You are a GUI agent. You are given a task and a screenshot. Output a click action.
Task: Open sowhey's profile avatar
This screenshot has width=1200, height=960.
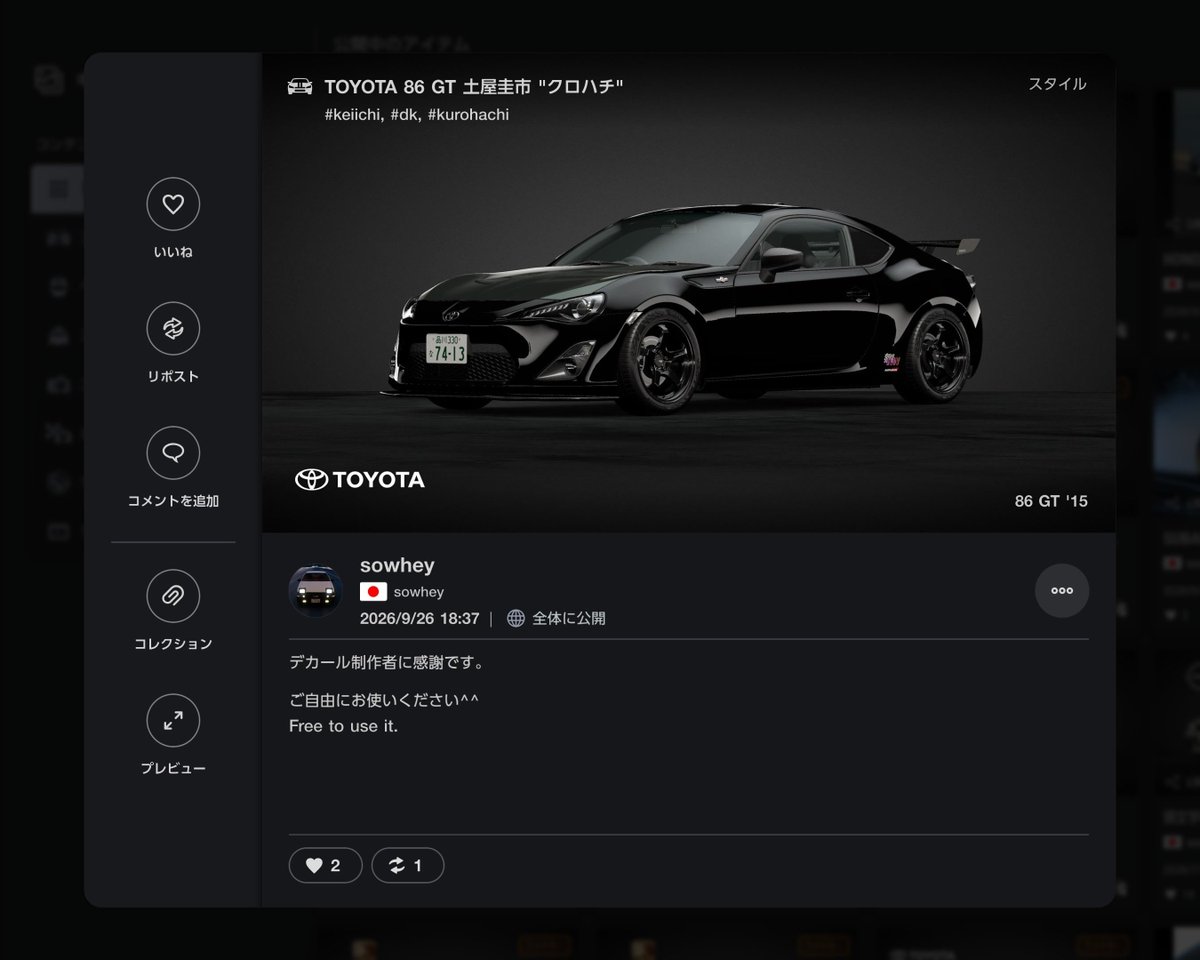tap(316, 591)
